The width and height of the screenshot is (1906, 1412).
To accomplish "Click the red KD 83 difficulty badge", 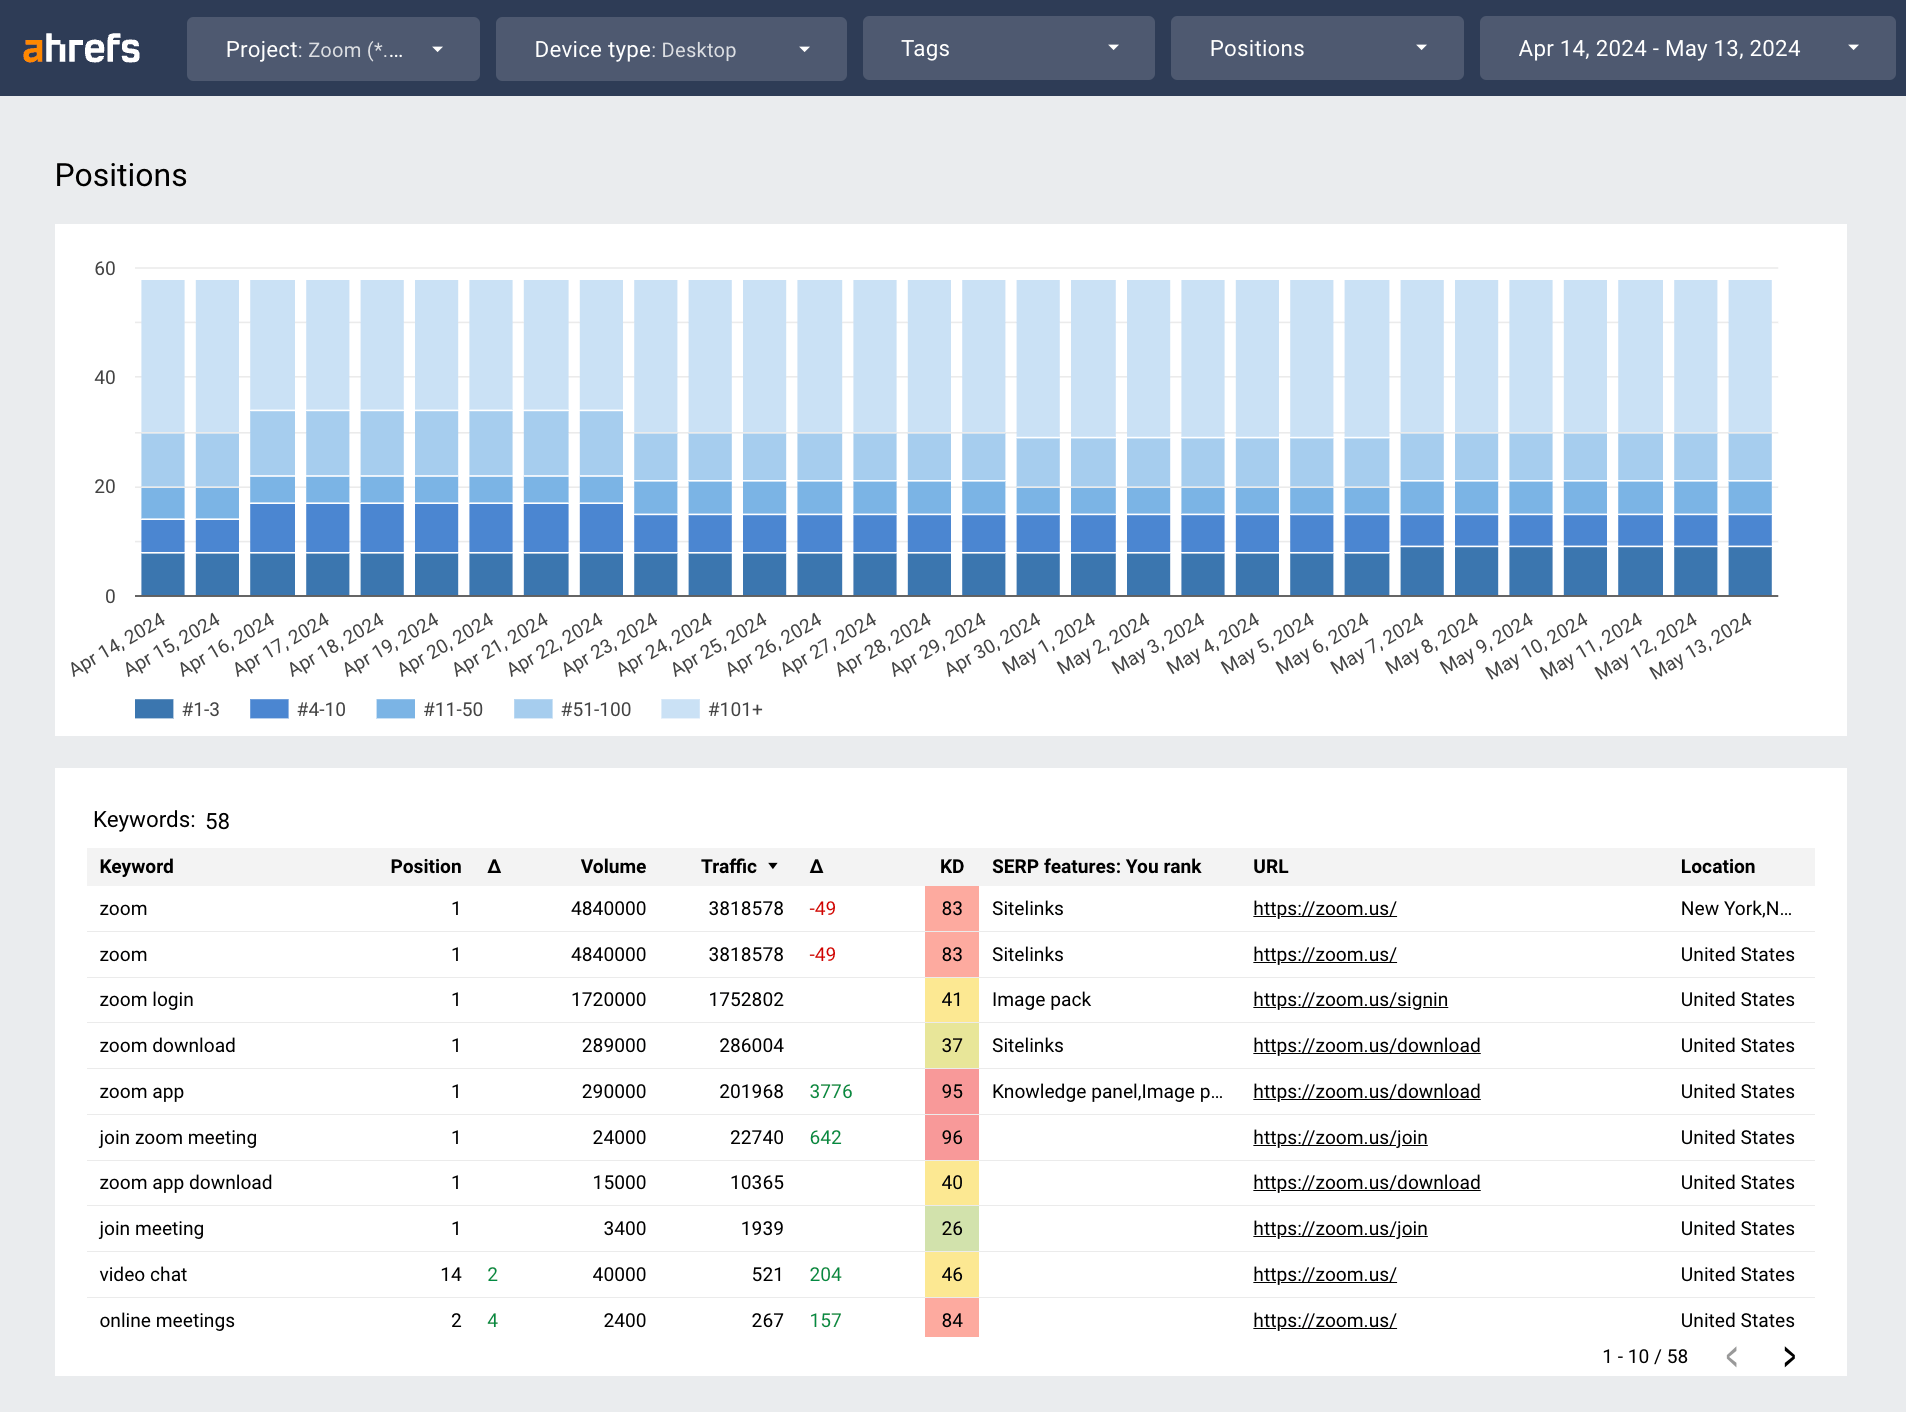I will click(951, 908).
